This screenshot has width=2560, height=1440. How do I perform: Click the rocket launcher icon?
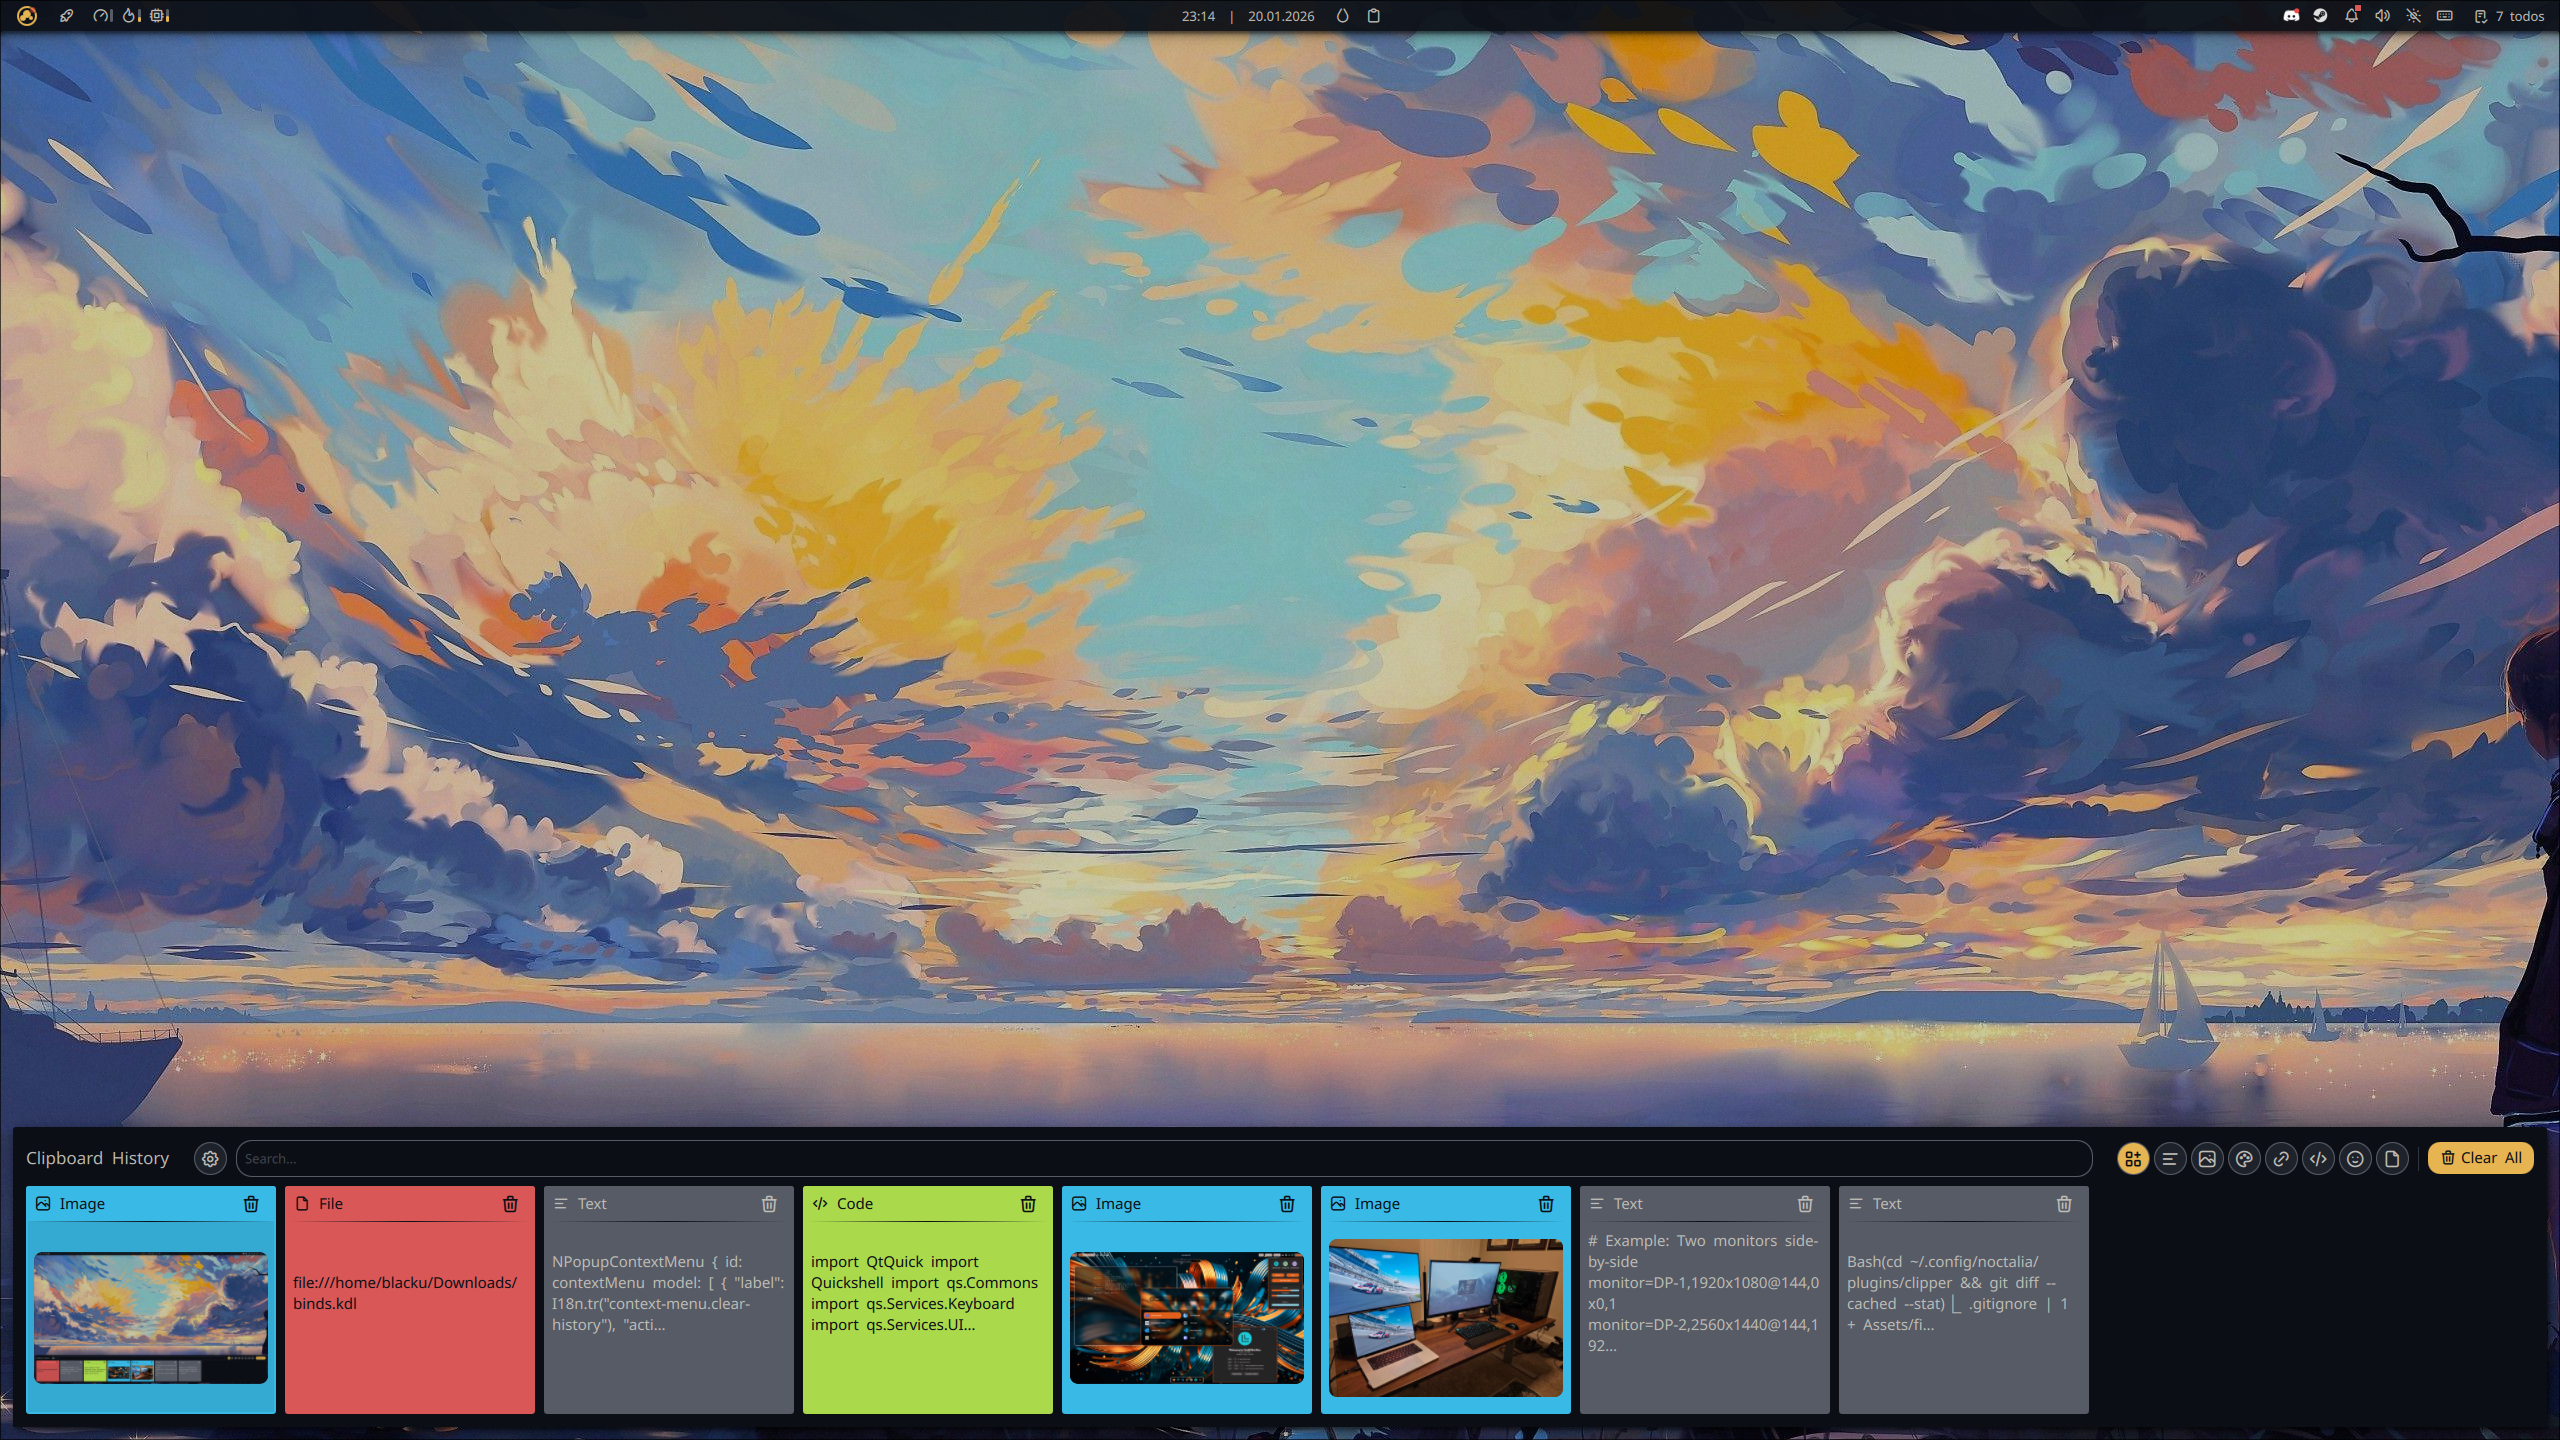tap(66, 16)
